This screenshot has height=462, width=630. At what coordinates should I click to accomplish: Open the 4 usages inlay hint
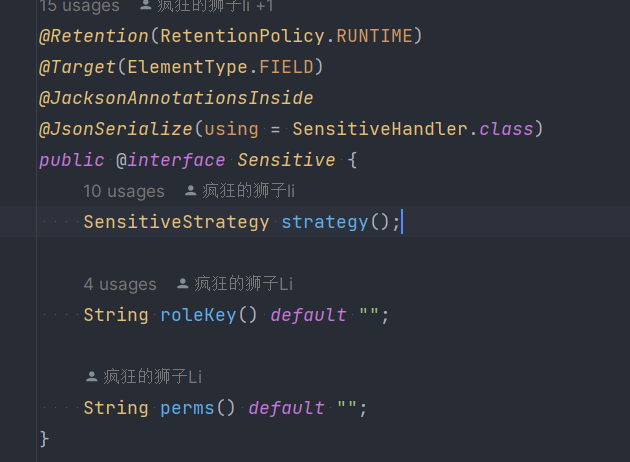point(120,284)
